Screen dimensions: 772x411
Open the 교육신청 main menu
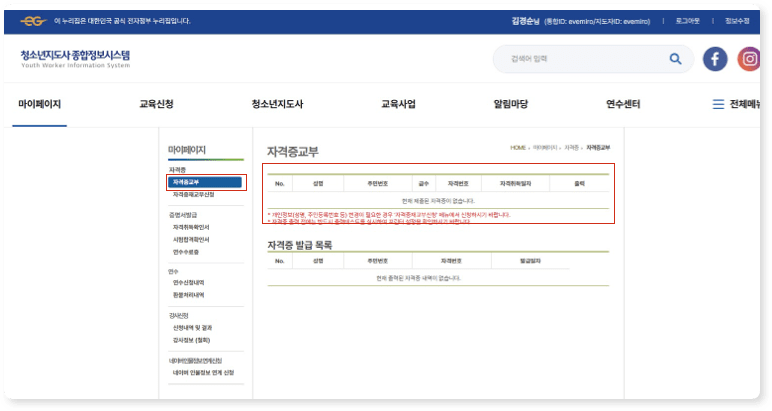[x=156, y=104]
